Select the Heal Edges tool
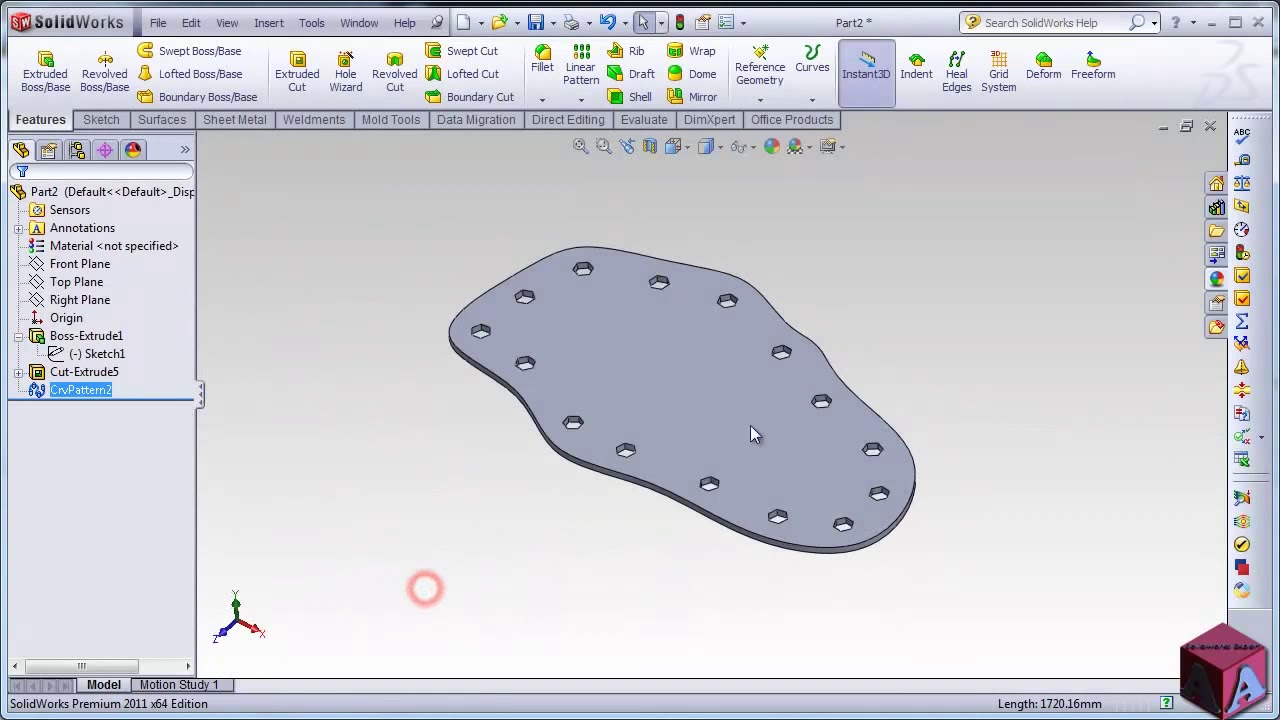Screen dimensions: 1280x720 [x=957, y=72]
